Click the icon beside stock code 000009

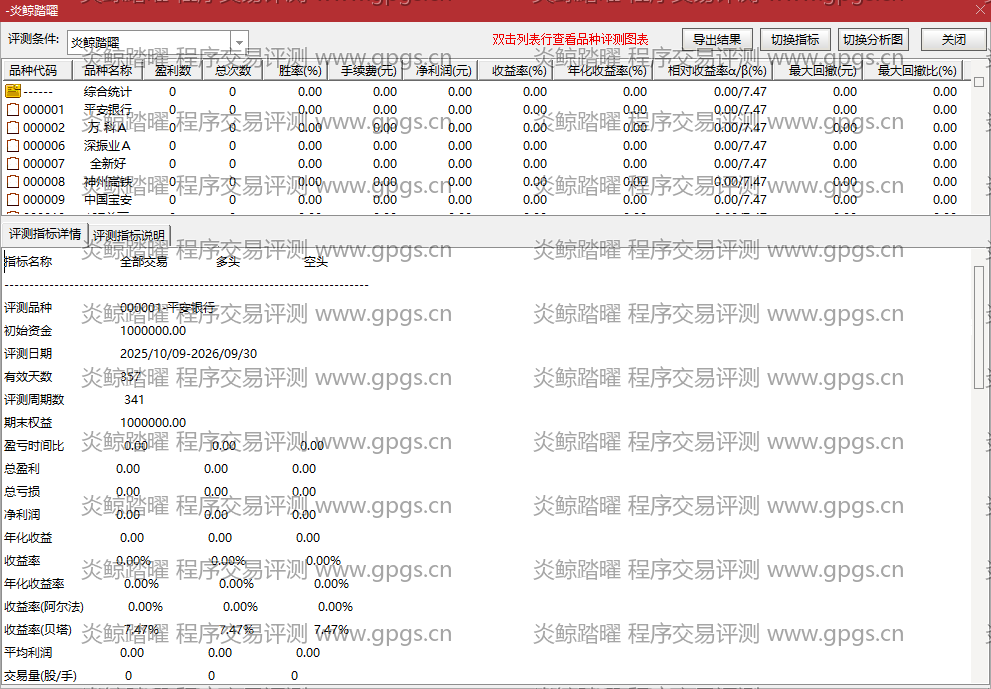pos(13,200)
